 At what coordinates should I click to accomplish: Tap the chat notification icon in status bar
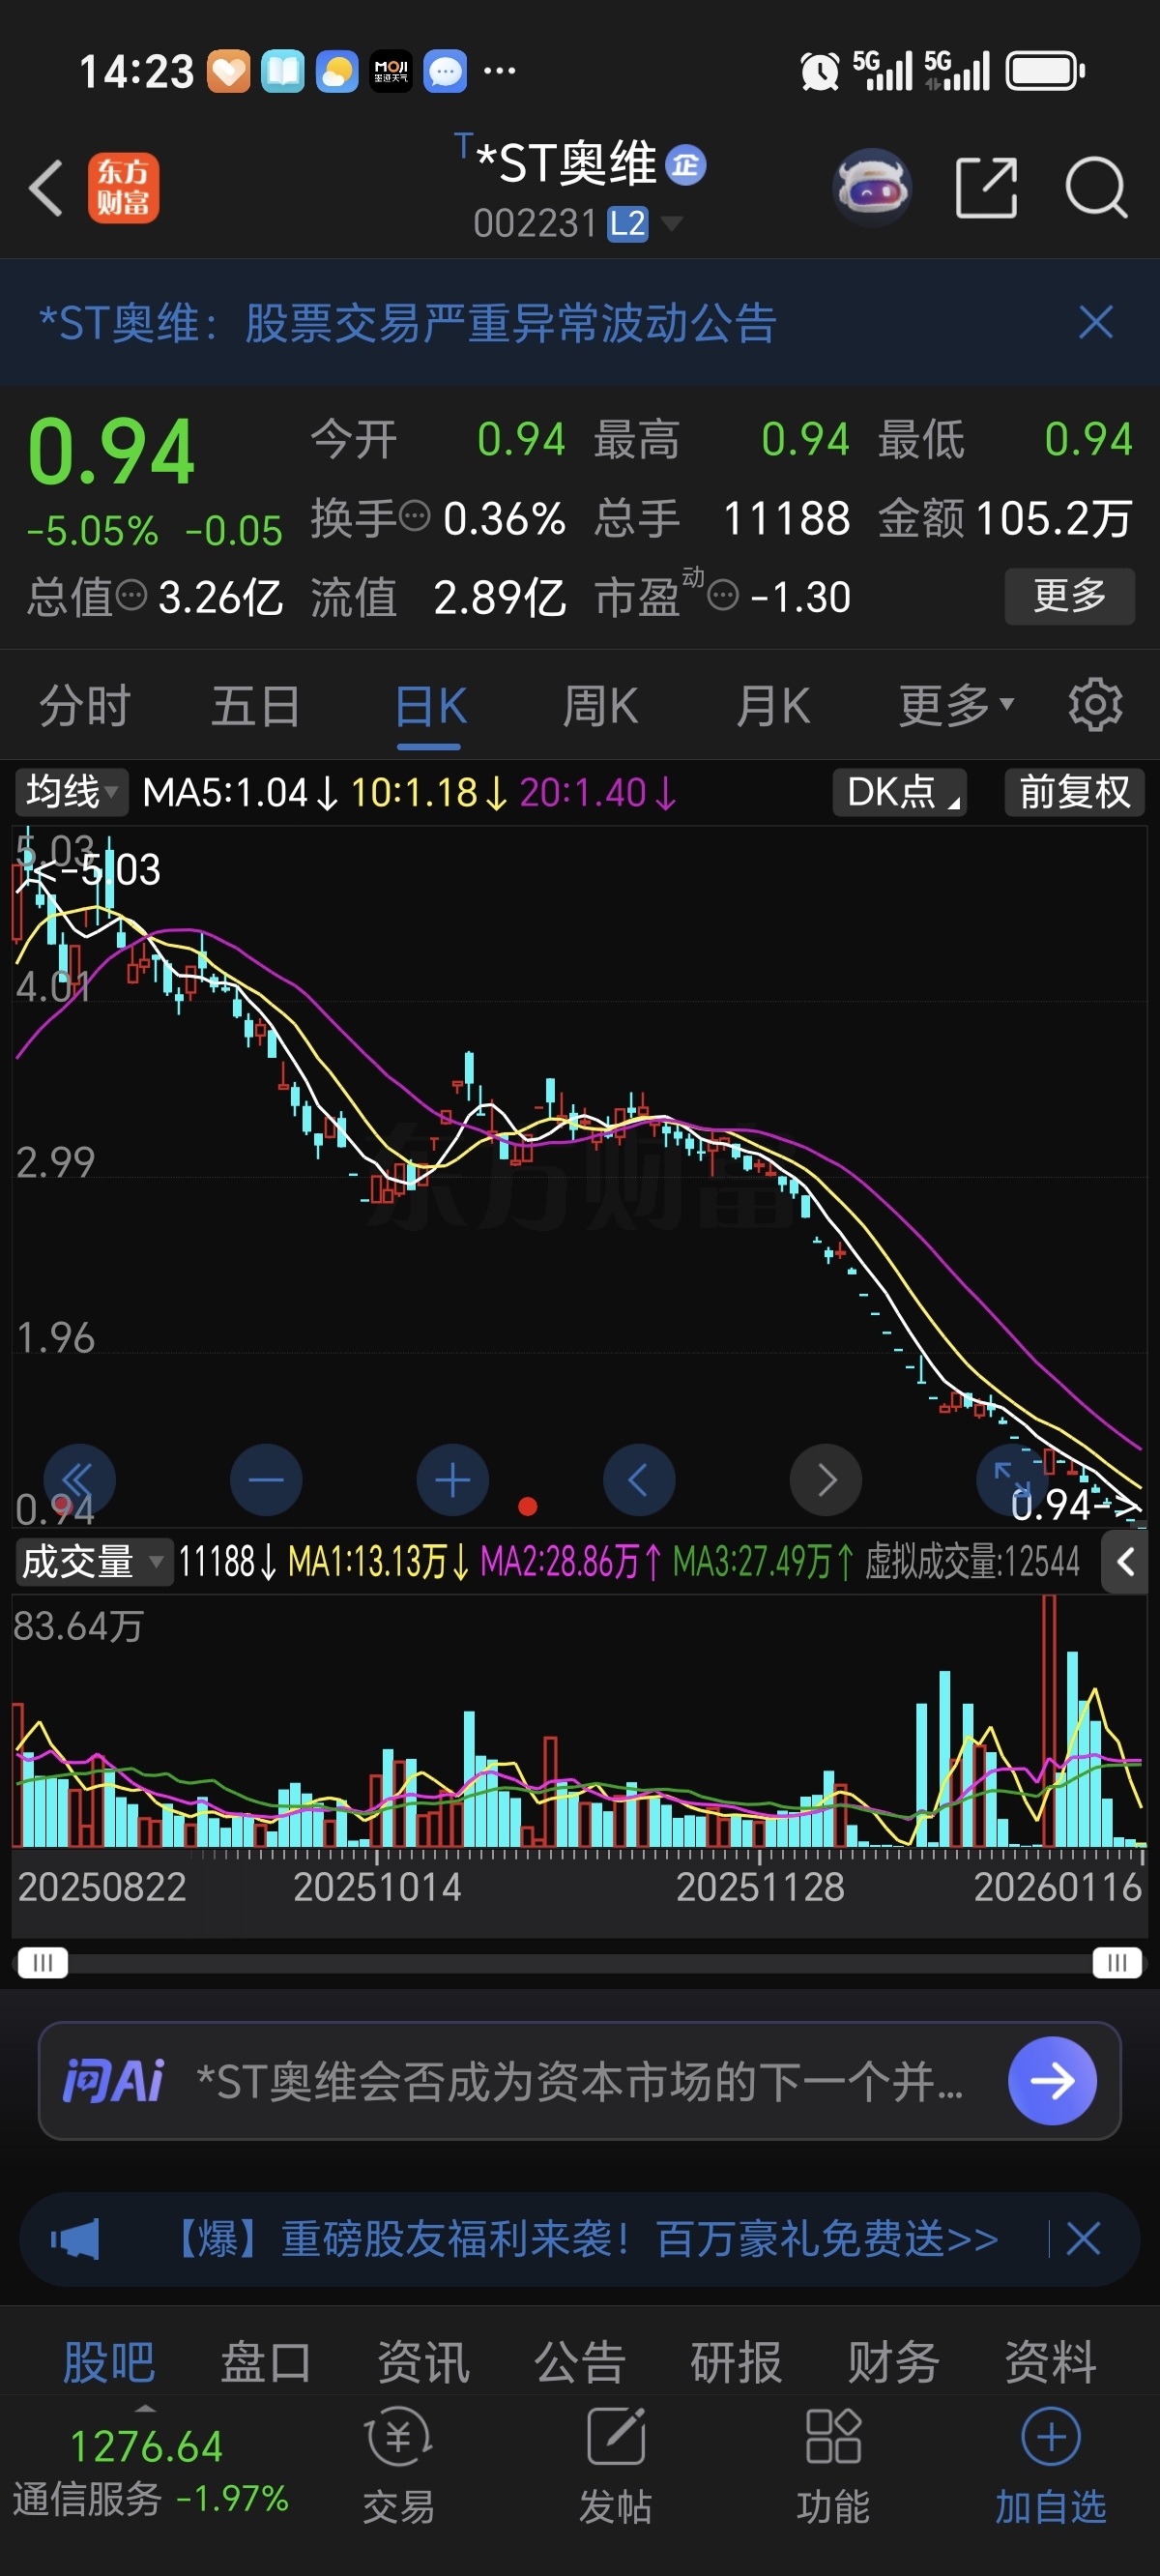click(445, 71)
